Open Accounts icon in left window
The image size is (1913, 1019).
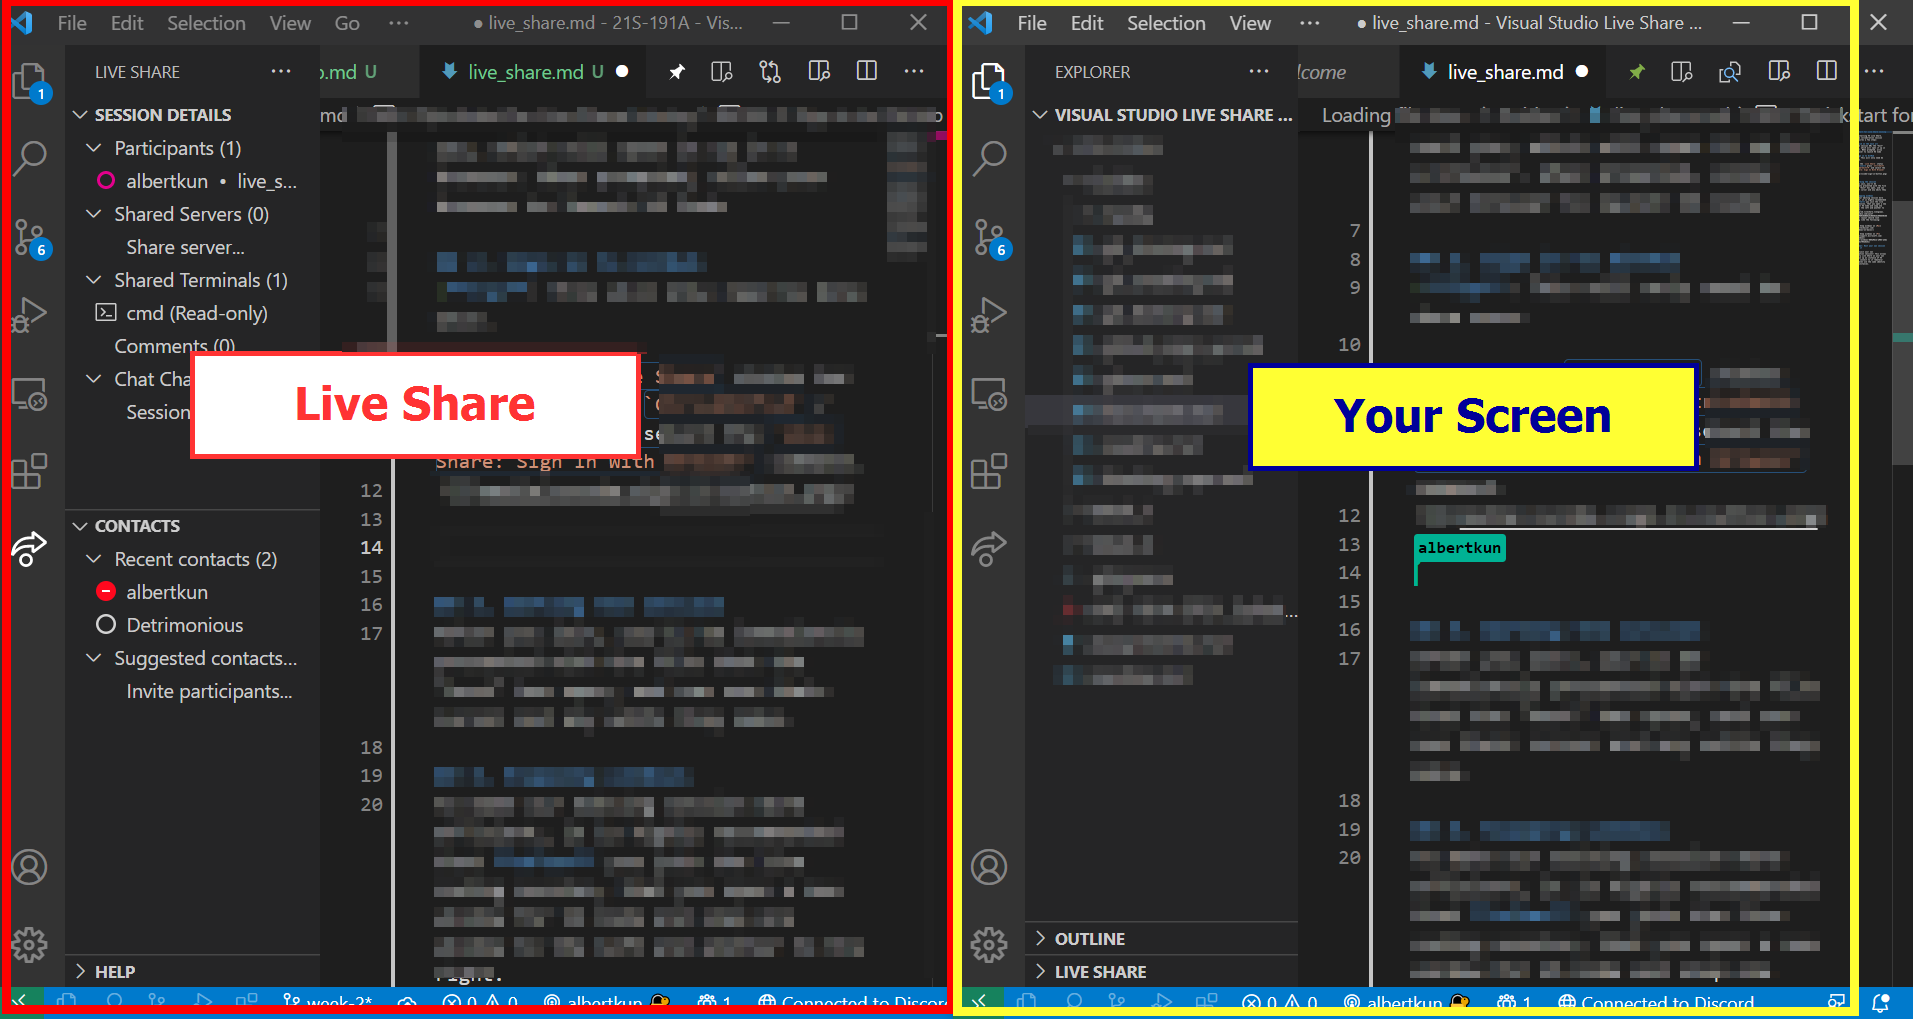pos(30,867)
